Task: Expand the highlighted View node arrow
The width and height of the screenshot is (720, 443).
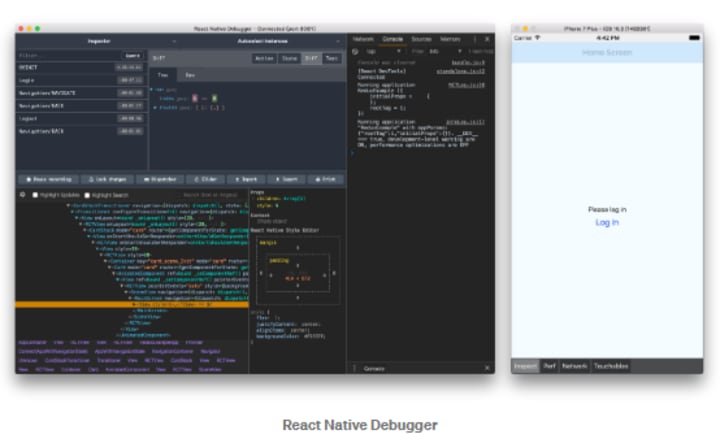Action: point(134,304)
